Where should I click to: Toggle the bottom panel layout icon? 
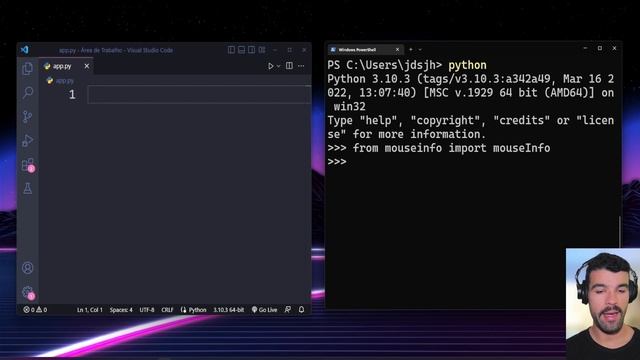pyautogui.click(x=241, y=50)
